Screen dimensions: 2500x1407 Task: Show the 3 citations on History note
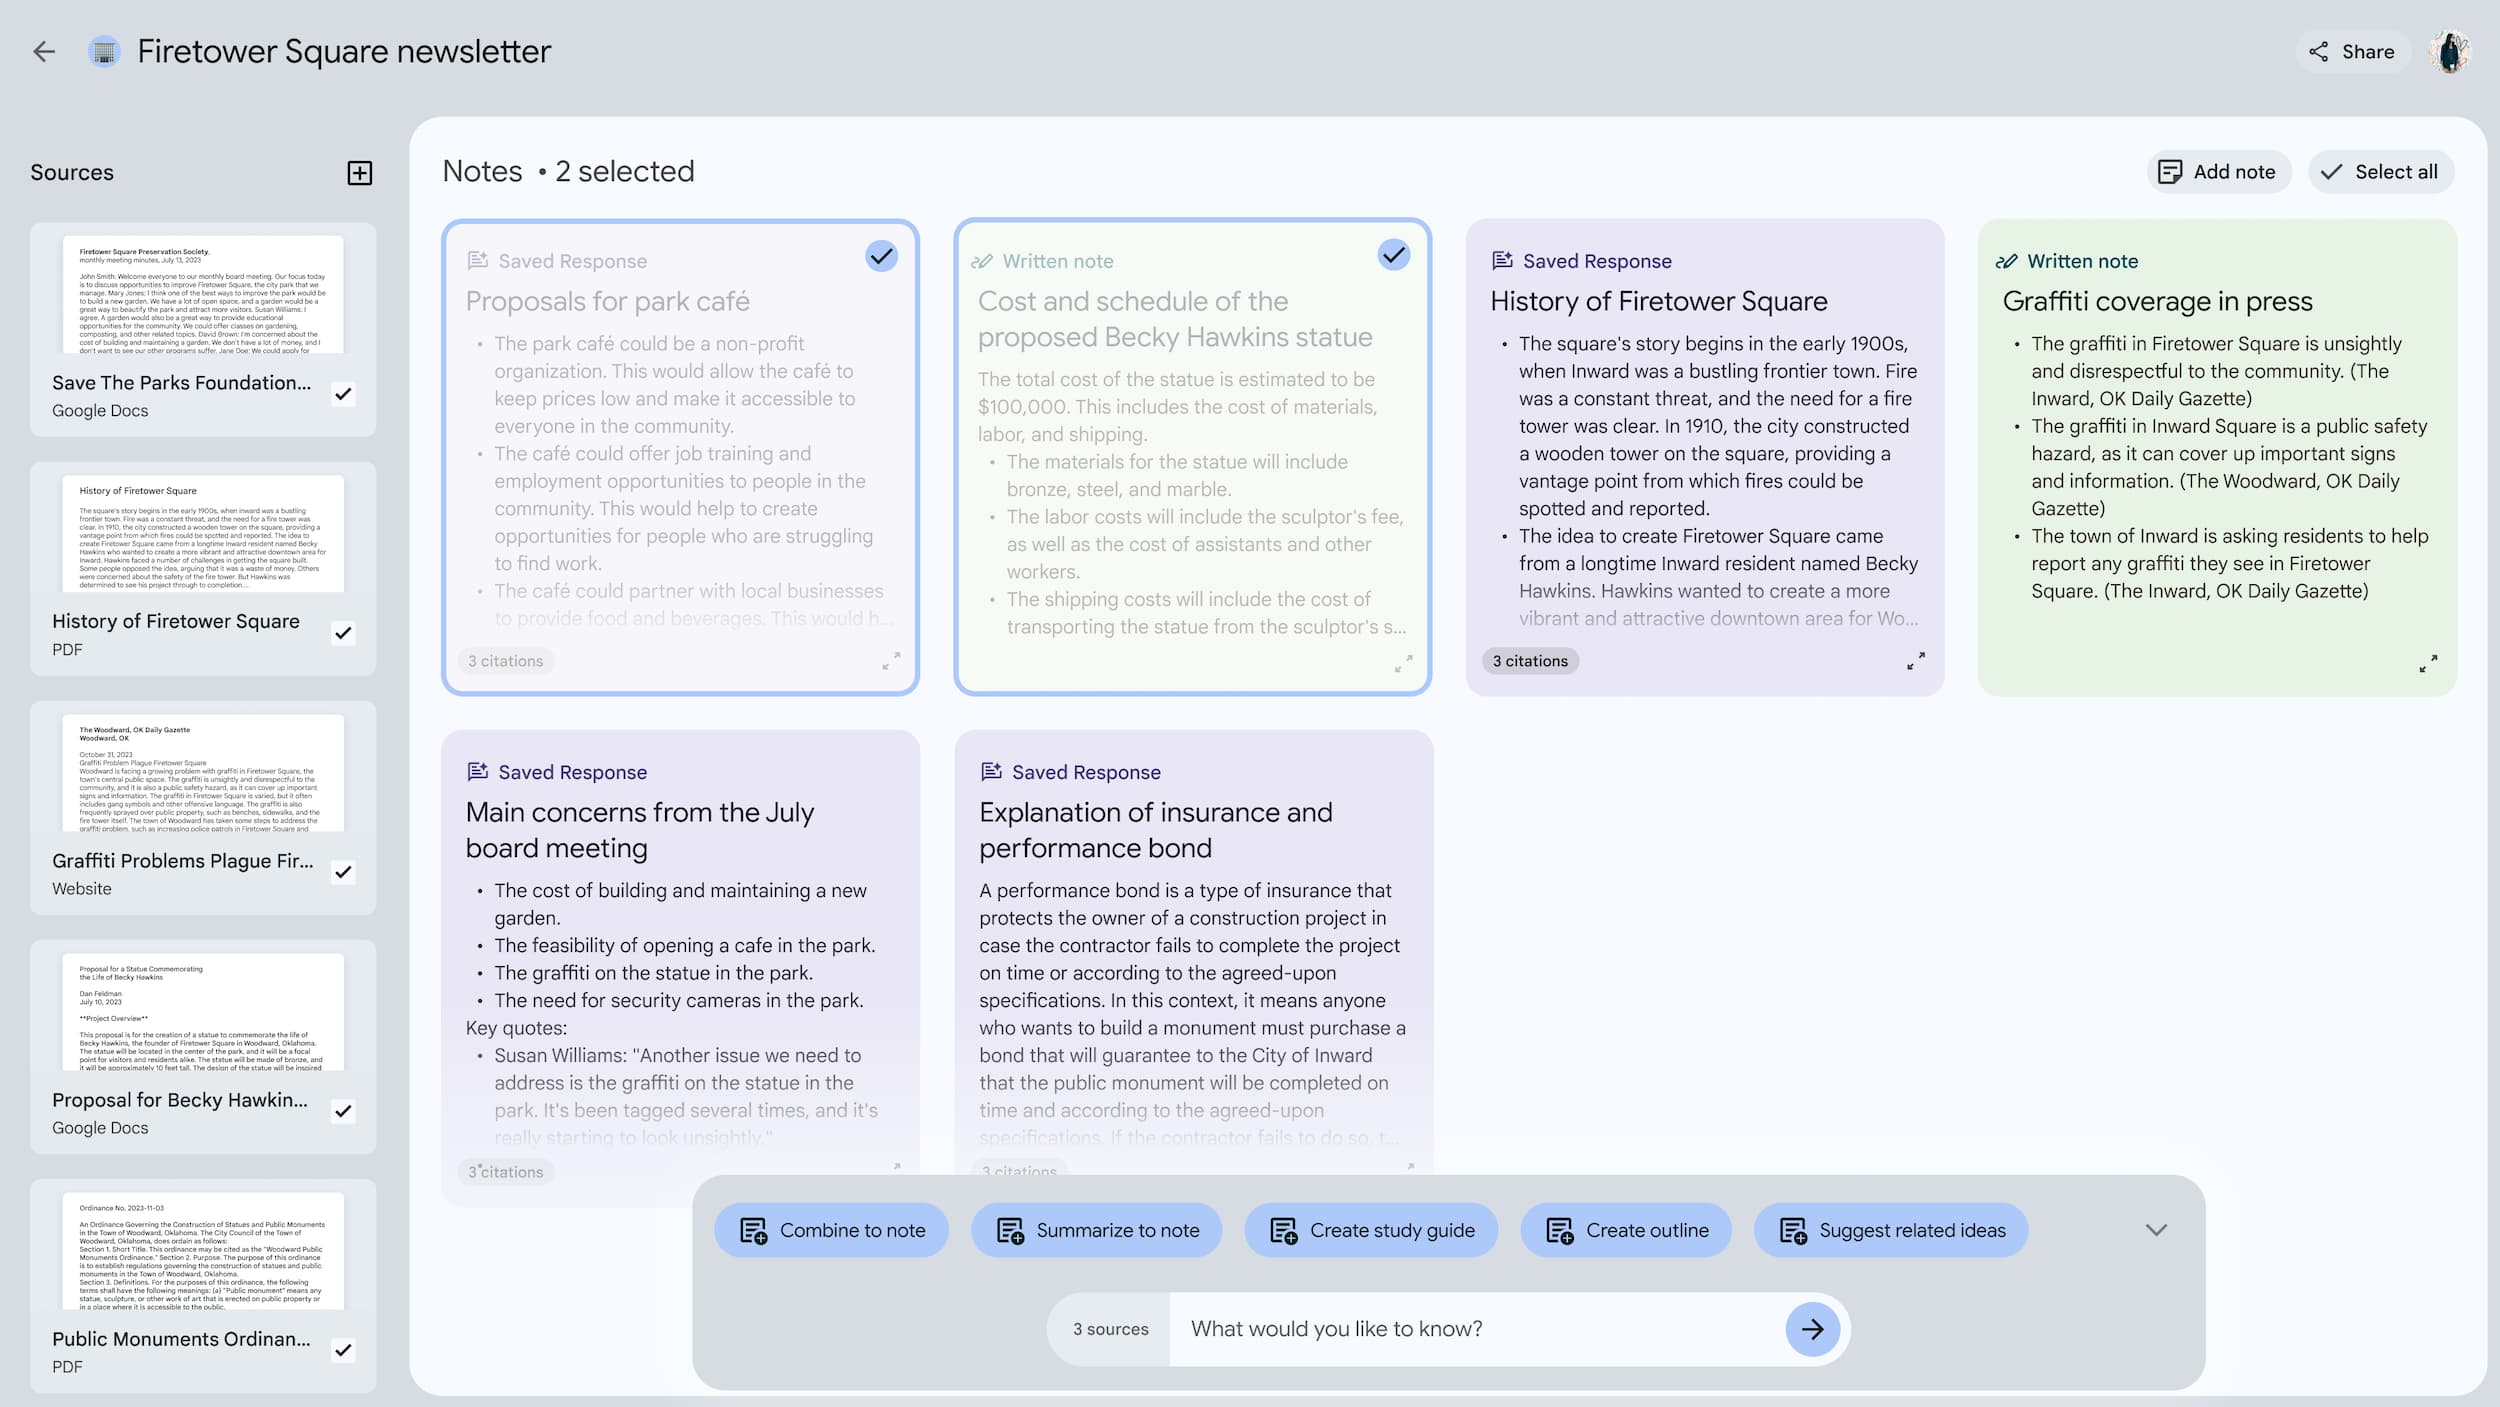coord(1530,661)
